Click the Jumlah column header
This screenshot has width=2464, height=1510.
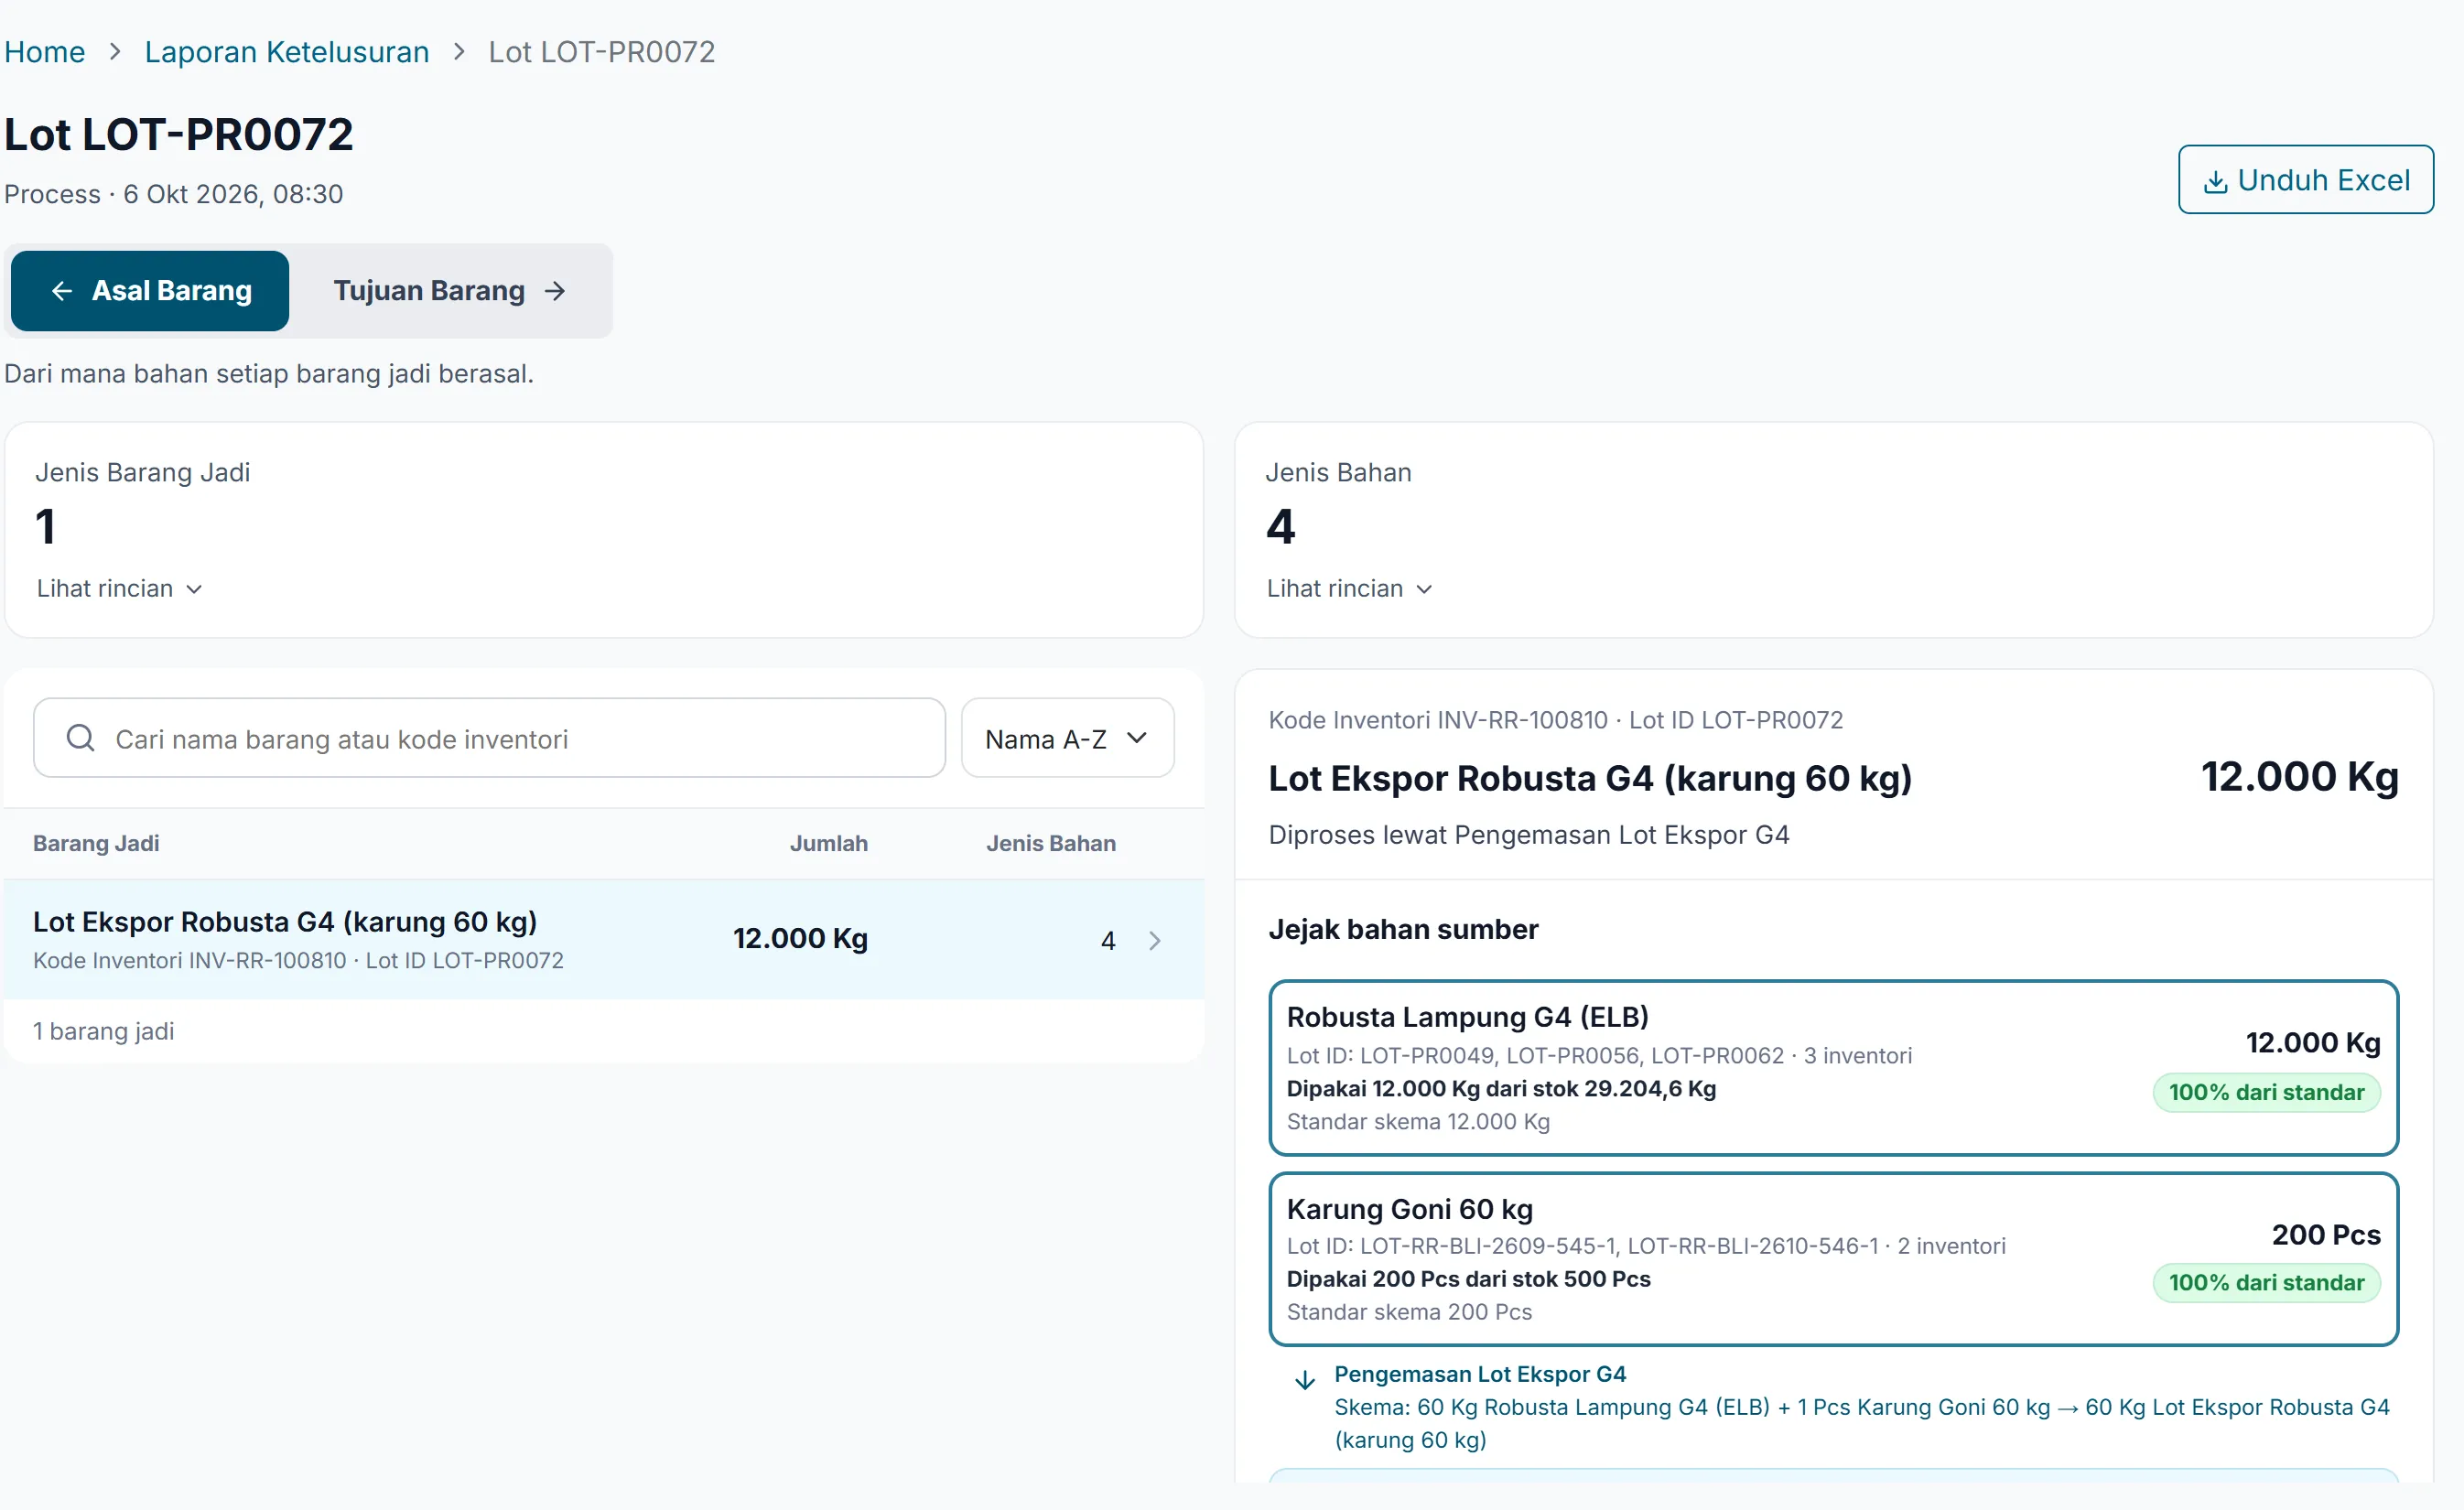[x=829, y=843]
